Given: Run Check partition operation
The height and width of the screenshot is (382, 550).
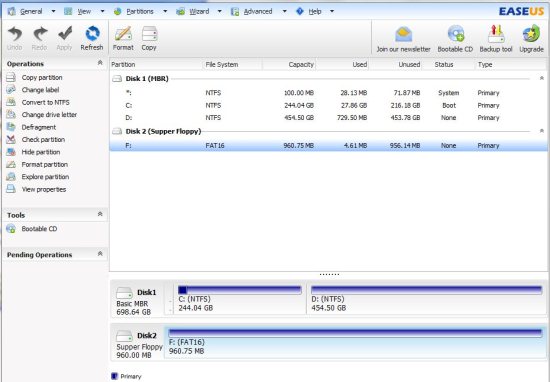Looking at the screenshot, I should [x=43, y=140].
